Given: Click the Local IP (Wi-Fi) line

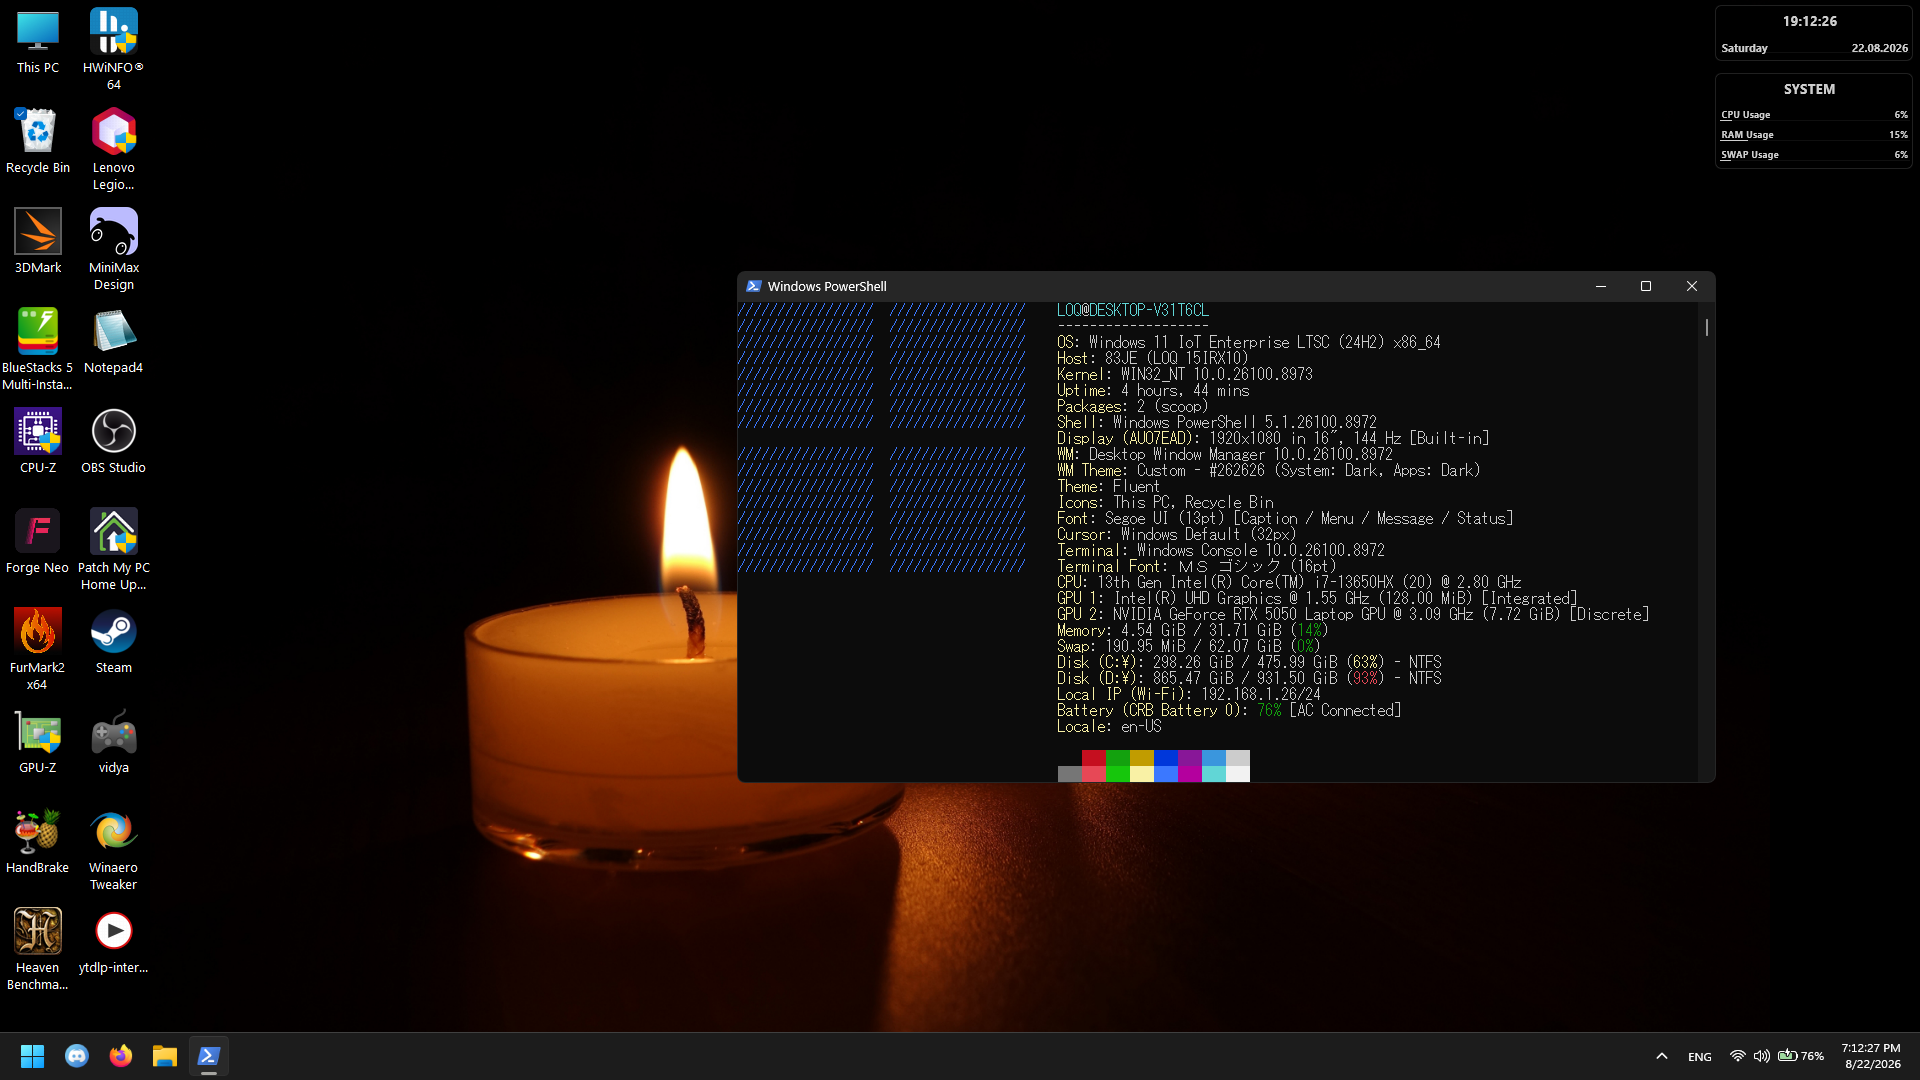Looking at the screenshot, I should click(x=1189, y=694).
